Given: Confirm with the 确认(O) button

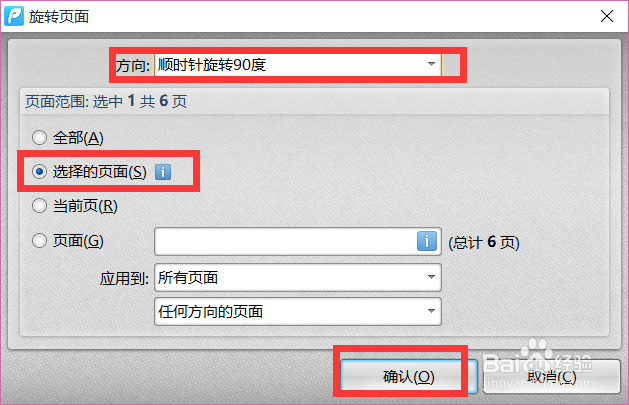Looking at the screenshot, I should coord(408,377).
